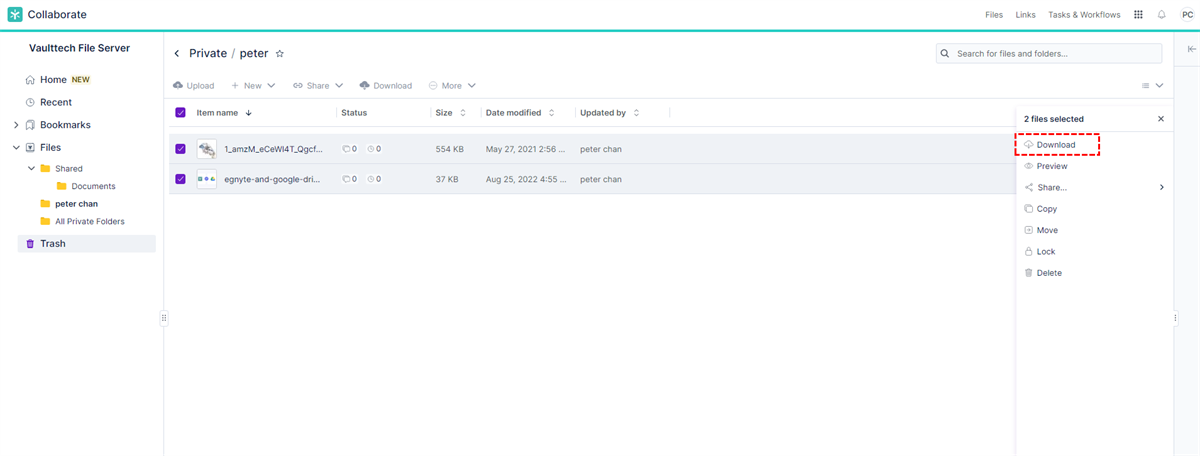Click the Trash bin icon in the sidebar

click(30, 243)
